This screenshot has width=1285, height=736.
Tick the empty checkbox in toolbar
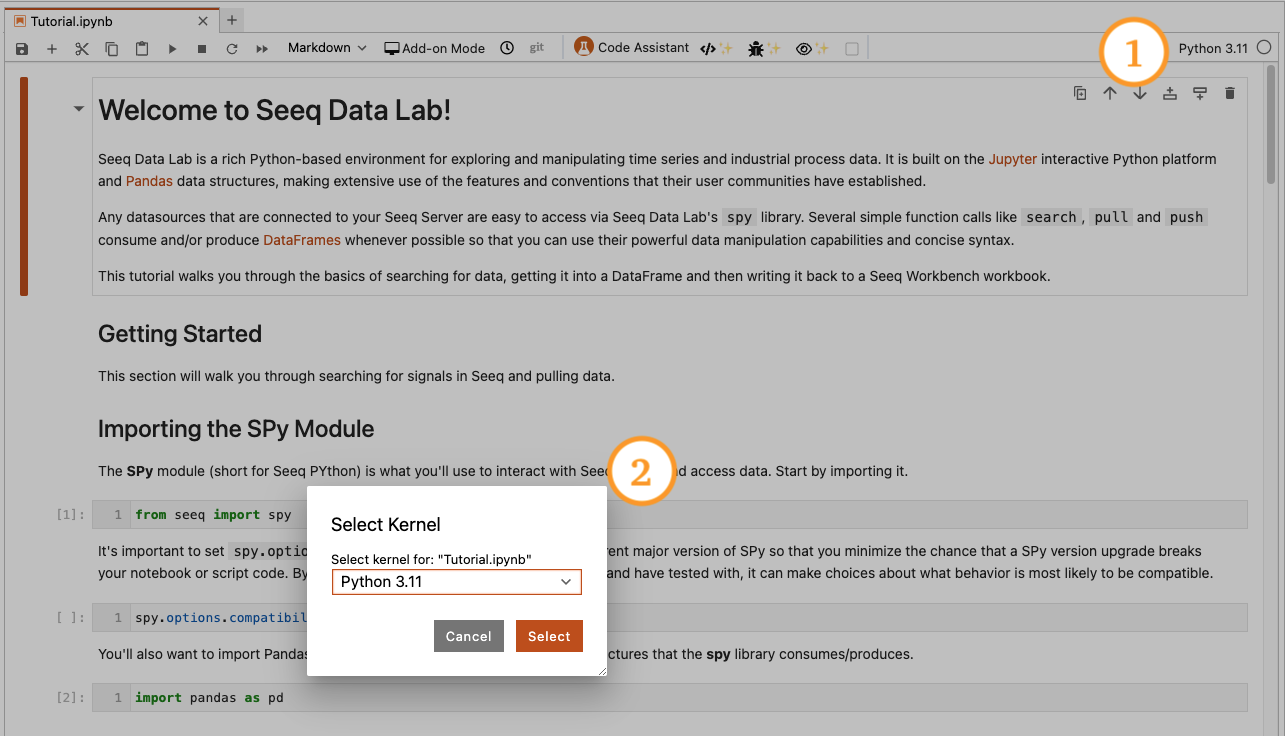pos(852,48)
